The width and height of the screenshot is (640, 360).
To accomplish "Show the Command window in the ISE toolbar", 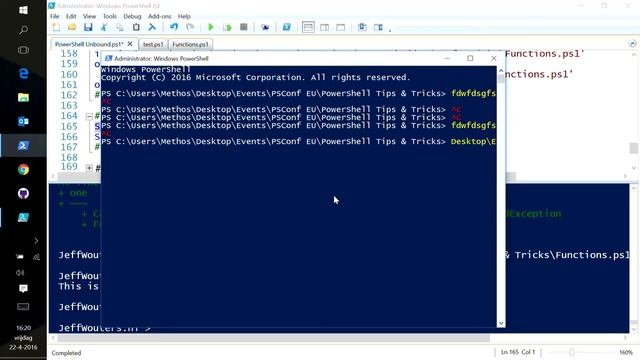I will 362,27.
